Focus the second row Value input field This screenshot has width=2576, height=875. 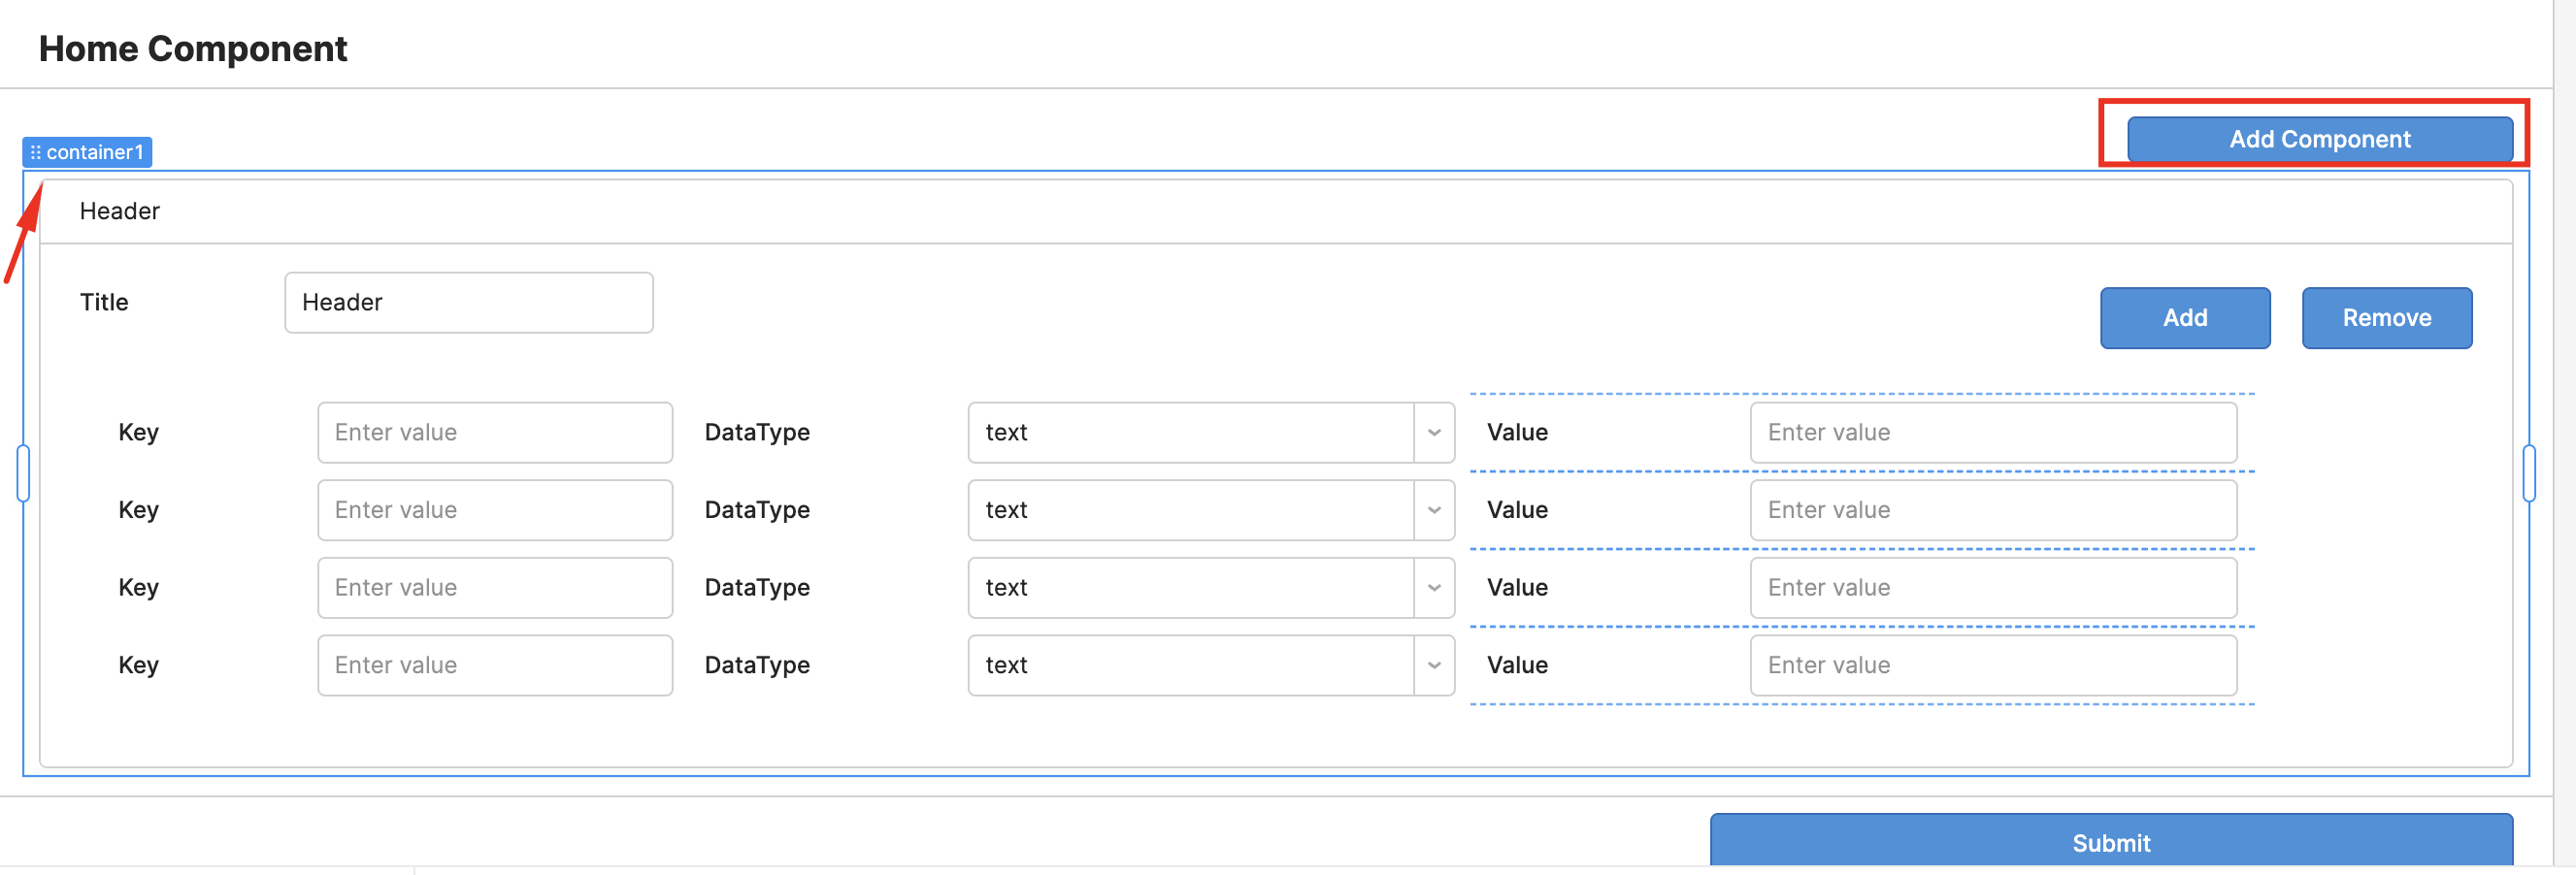point(1992,510)
